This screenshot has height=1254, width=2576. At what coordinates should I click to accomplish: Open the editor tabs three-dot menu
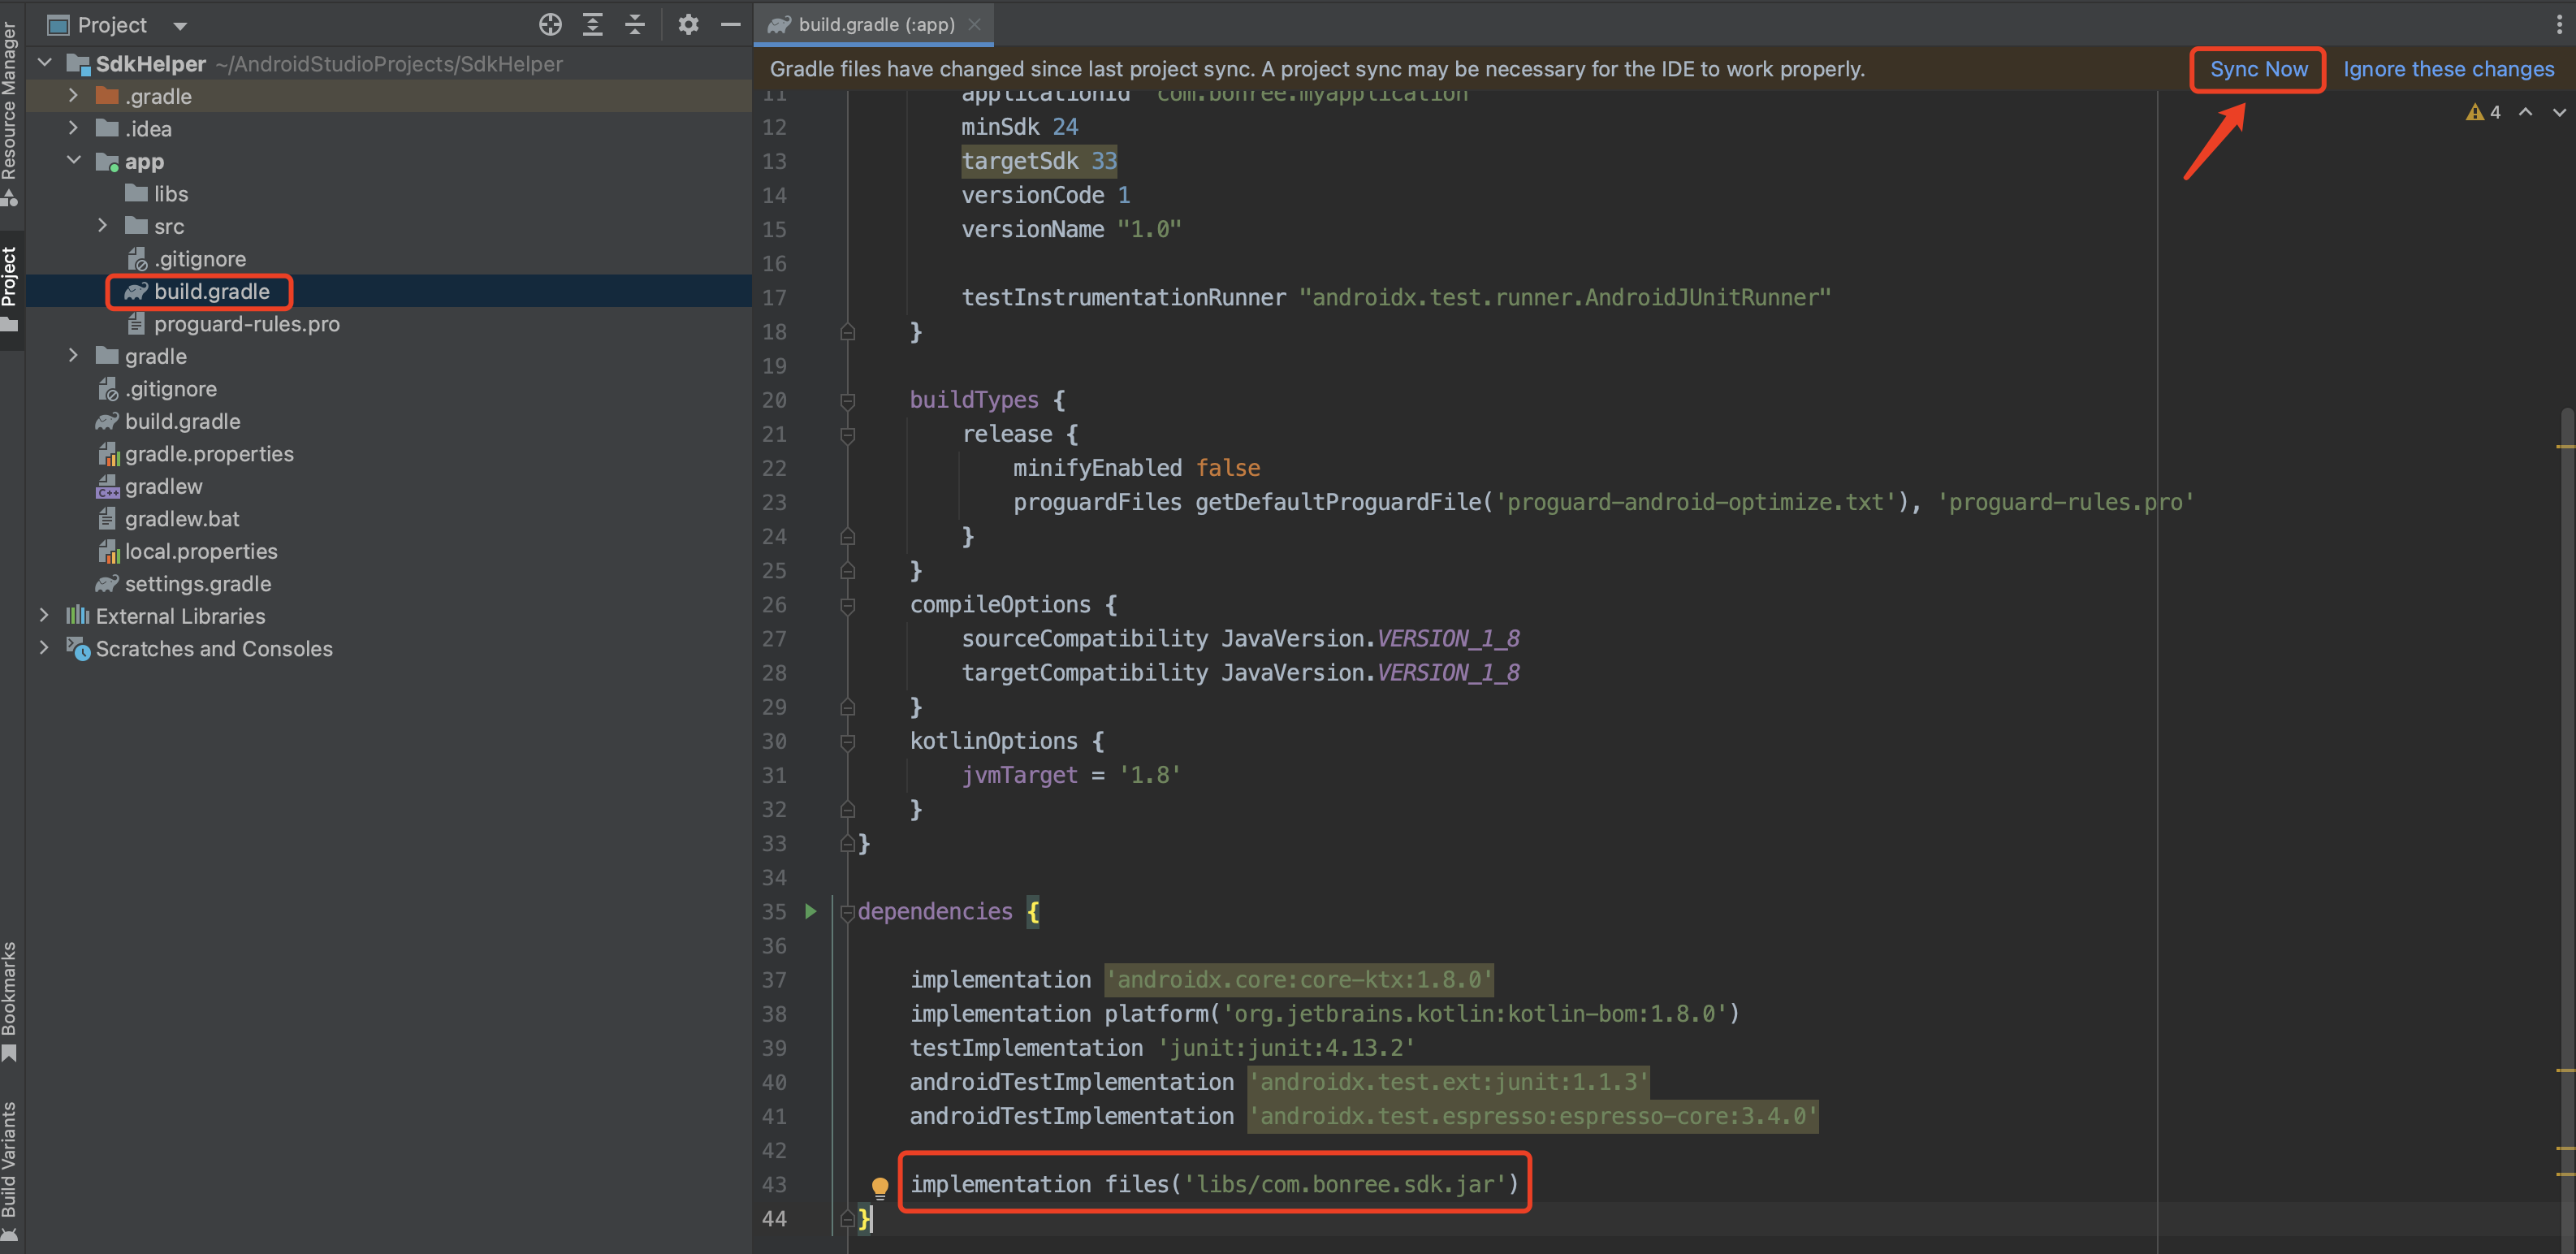[x=2558, y=24]
